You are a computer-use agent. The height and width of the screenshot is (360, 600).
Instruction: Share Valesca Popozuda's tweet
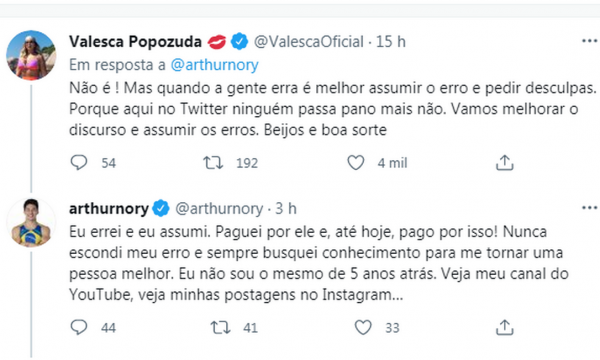[504, 163]
